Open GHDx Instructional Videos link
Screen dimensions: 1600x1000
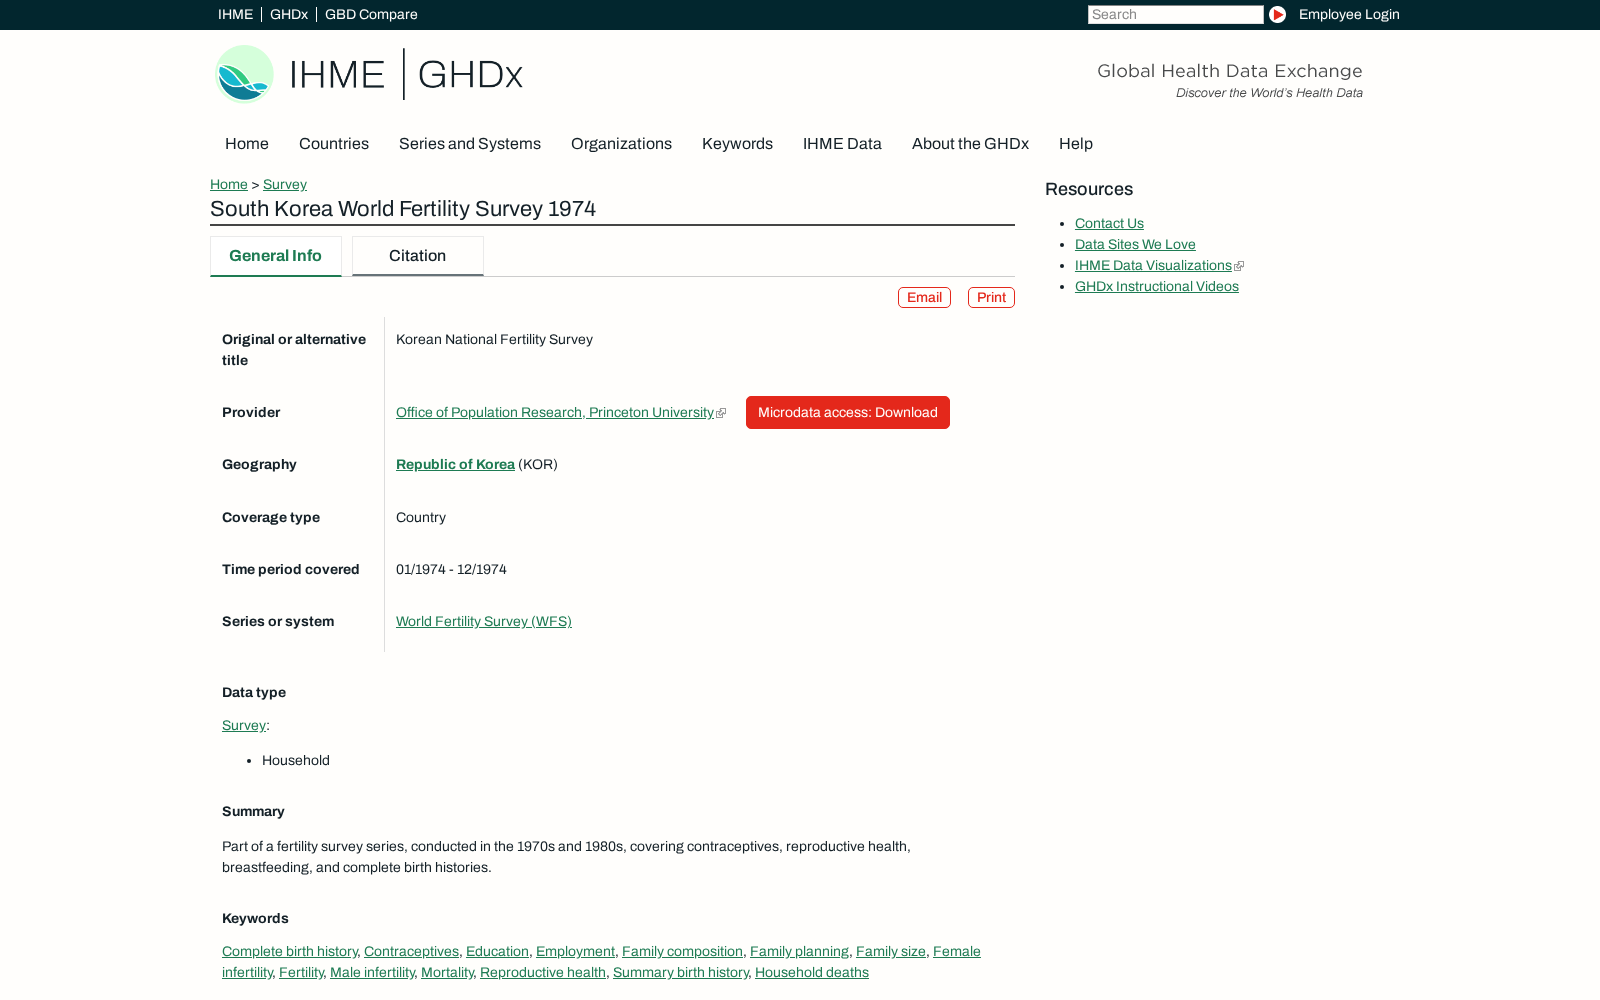[1157, 287]
